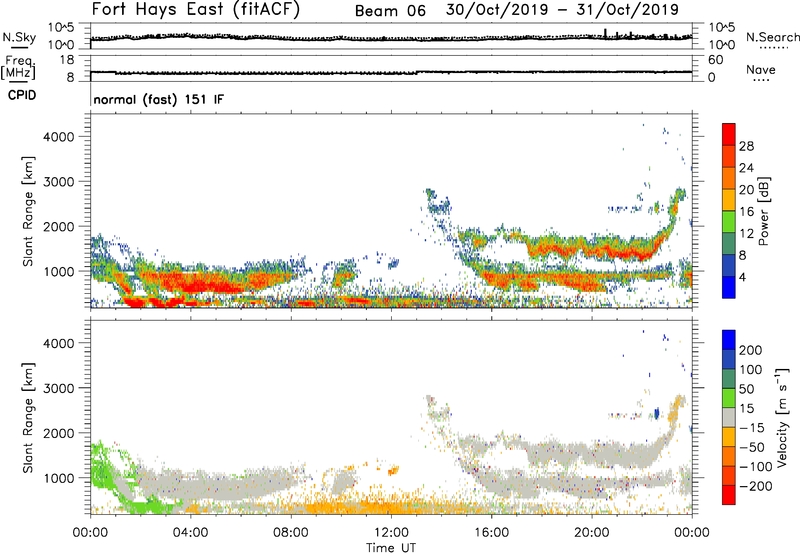The width and height of the screenshot is (800, 554).
Task: Click '2000' on the velocity panel axis
Action: coord(59,433)
